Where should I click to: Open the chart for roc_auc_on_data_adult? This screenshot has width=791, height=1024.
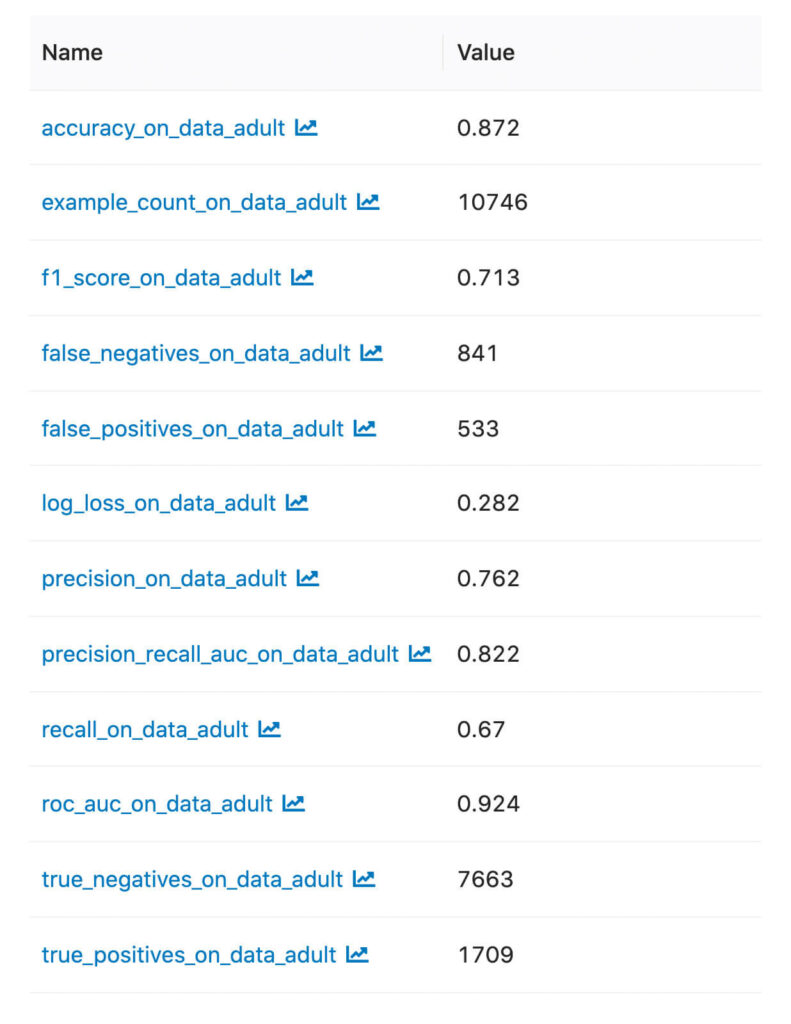[293, 803]
